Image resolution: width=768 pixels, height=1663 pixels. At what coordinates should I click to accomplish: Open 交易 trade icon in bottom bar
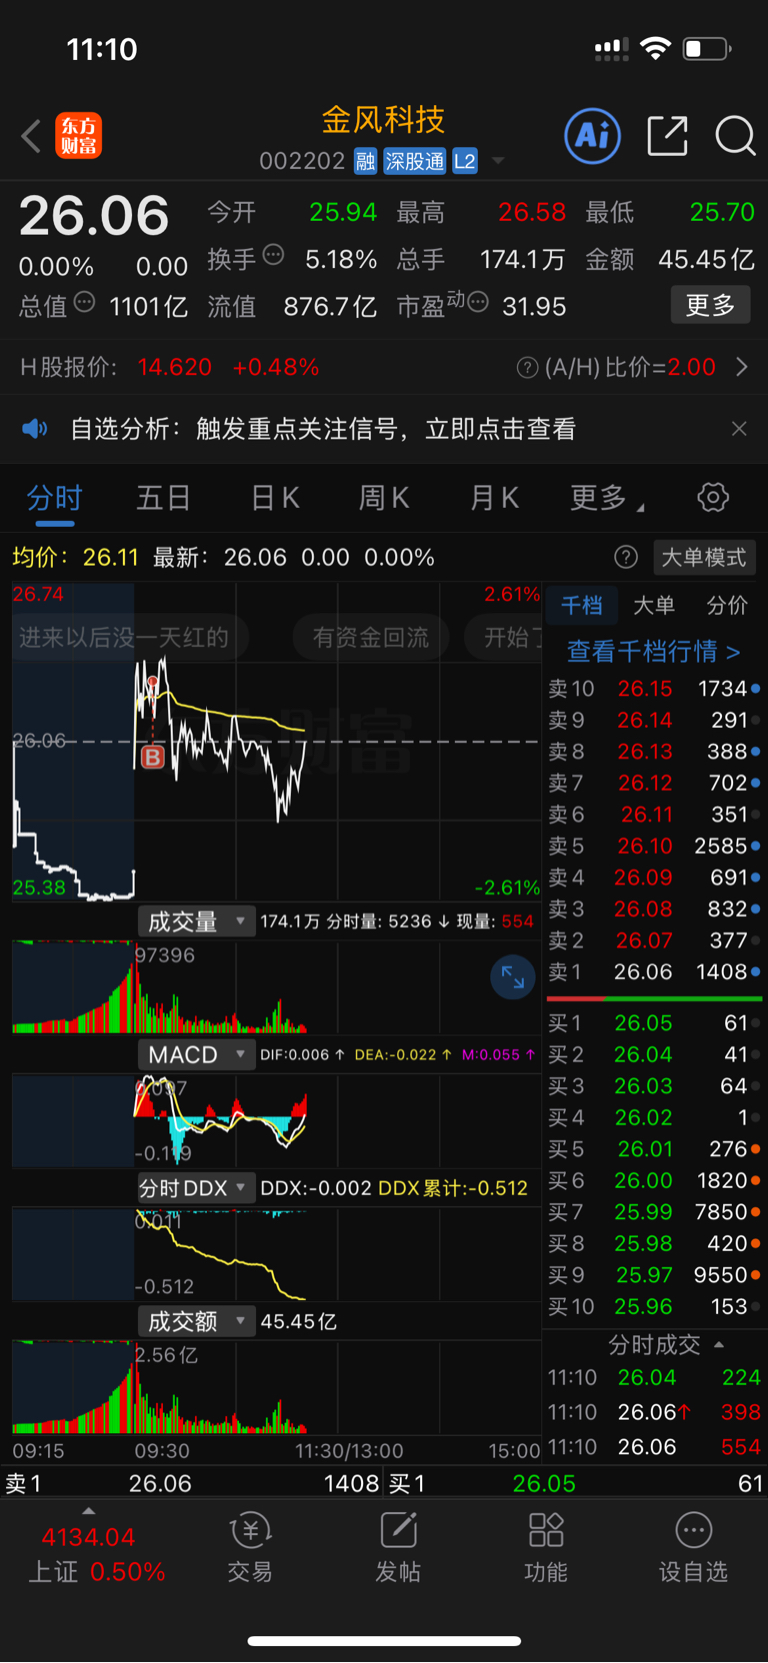tap(250, 1547)
